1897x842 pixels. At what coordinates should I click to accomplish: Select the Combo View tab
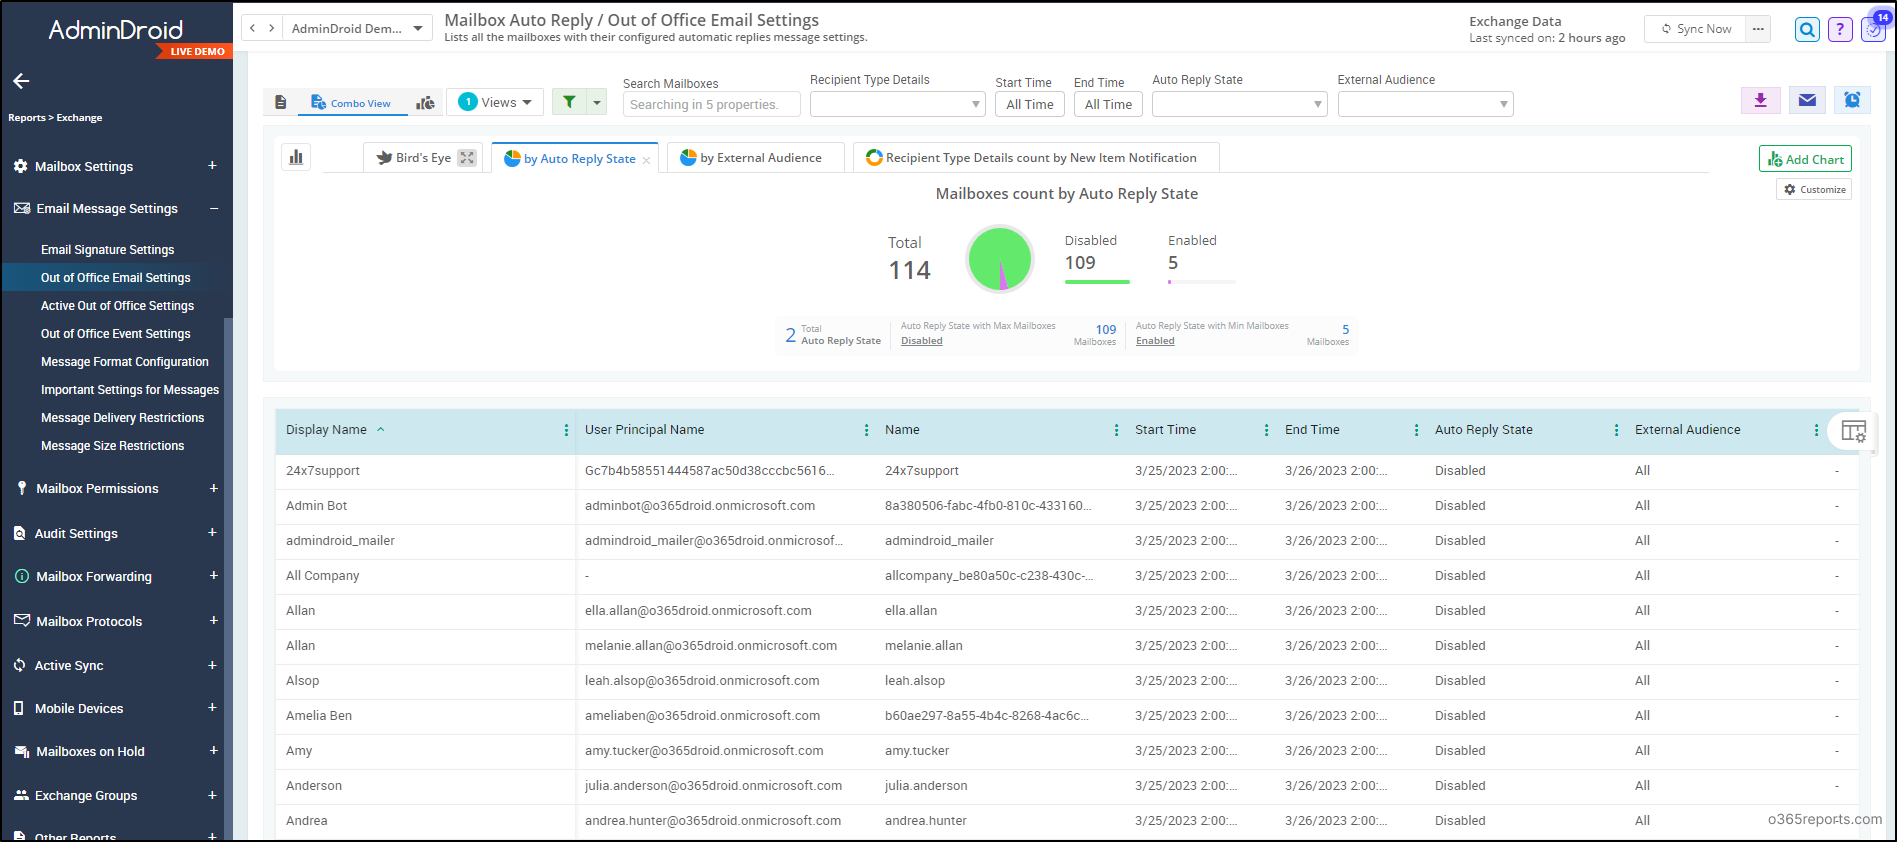351,103
